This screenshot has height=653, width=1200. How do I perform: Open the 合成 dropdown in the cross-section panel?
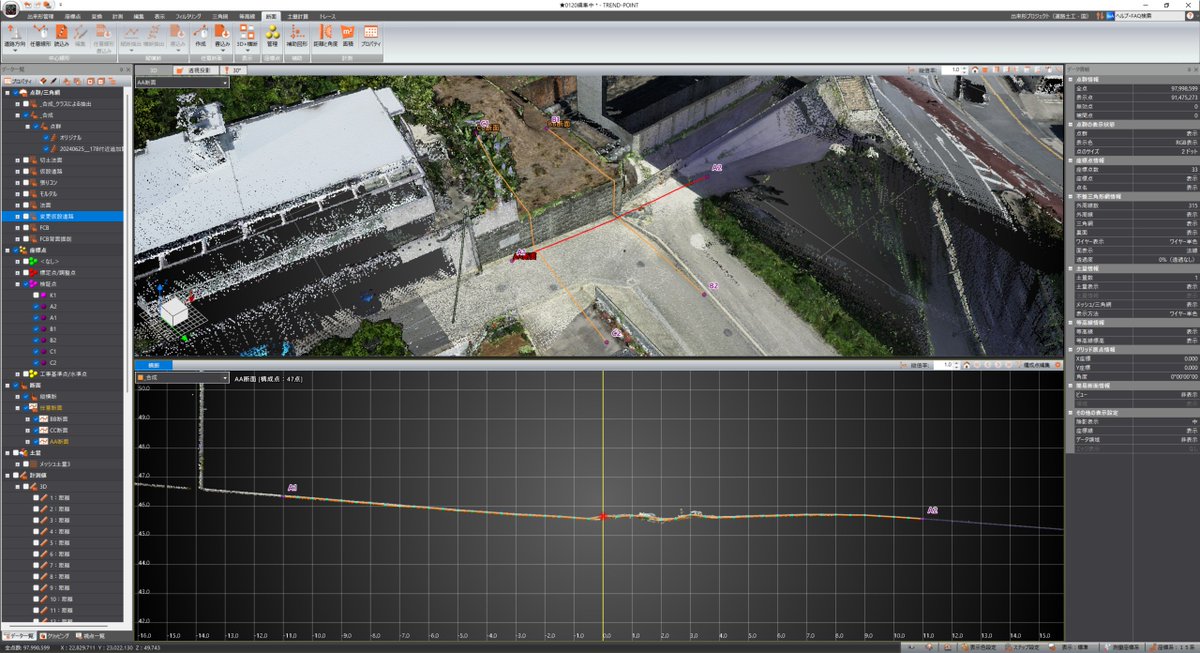pos(182,379)
